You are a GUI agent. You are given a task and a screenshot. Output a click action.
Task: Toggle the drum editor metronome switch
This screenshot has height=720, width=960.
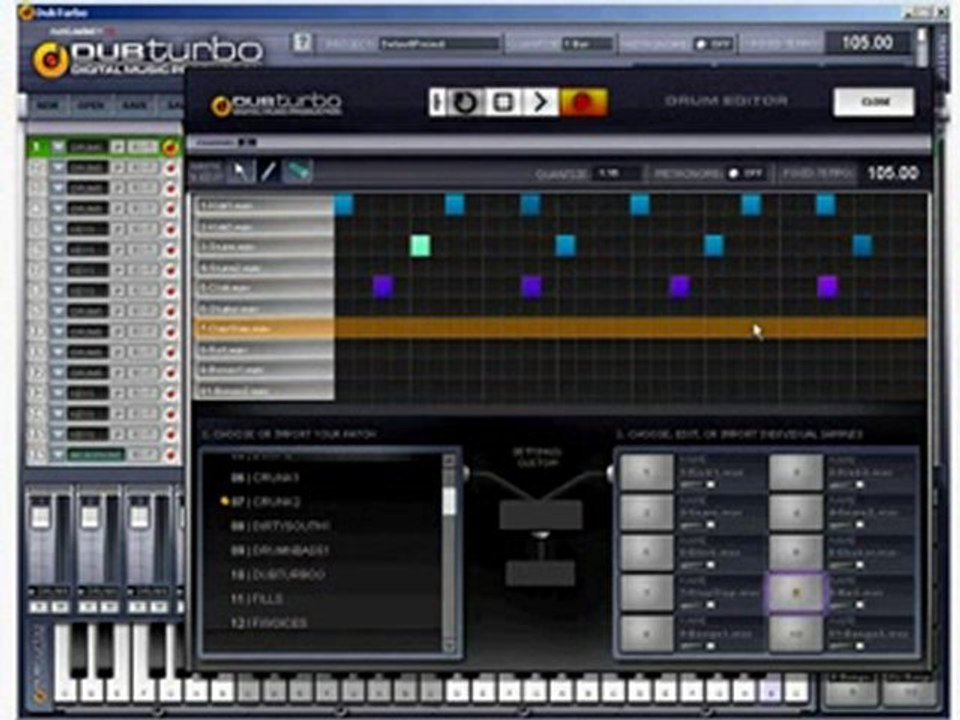pyautogui.click(x=746, y=173)
